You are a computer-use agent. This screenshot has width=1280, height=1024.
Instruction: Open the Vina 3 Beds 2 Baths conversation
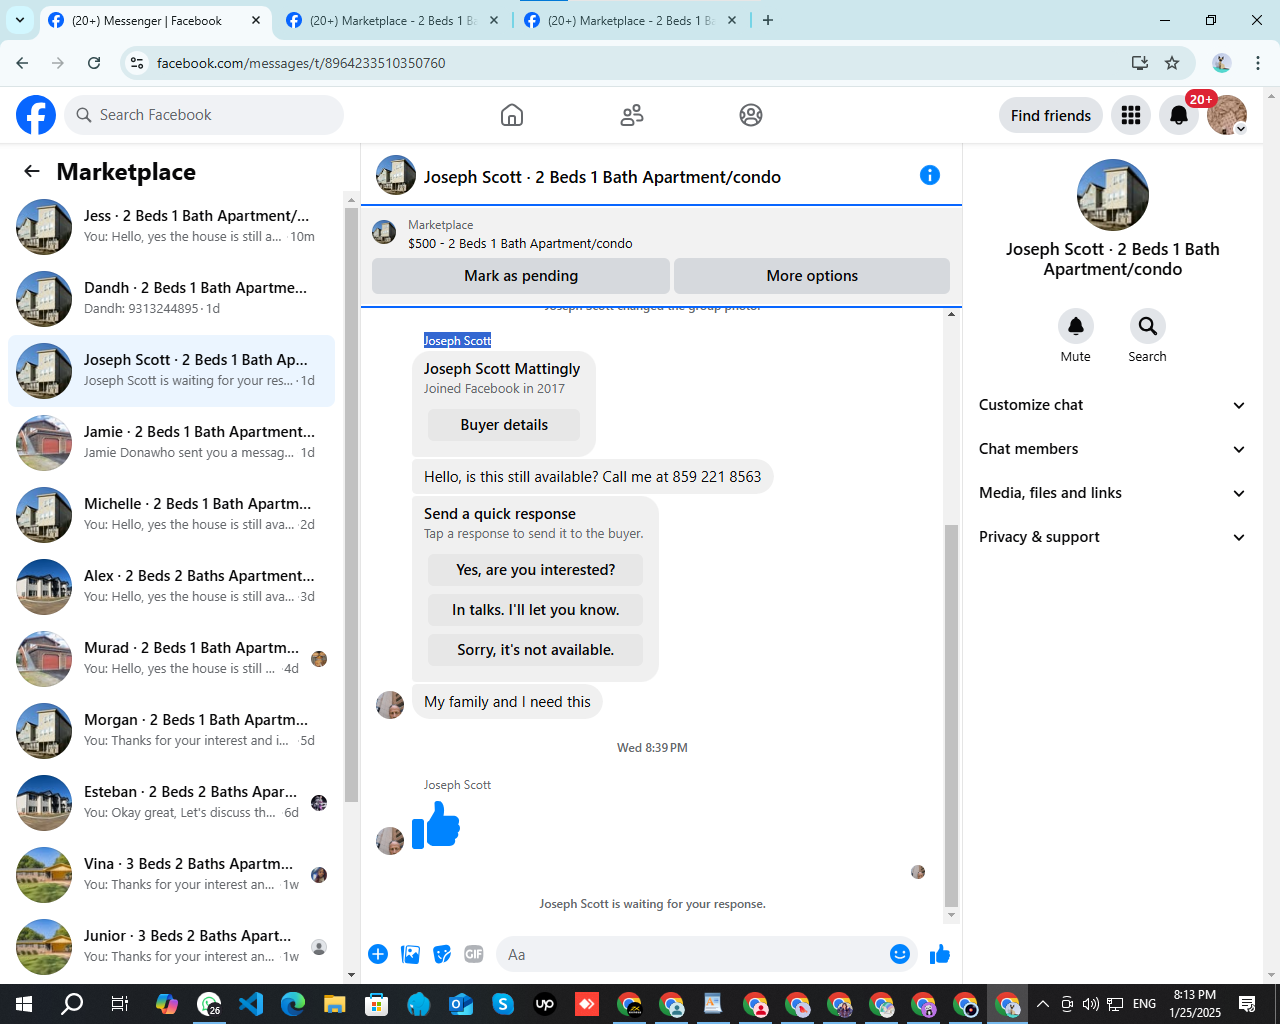[x=172, y=875]
